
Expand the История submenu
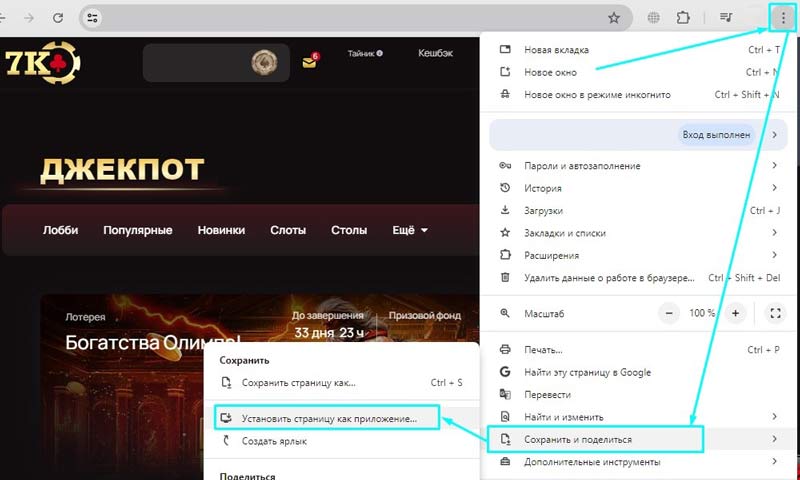(x=638, y=188)
